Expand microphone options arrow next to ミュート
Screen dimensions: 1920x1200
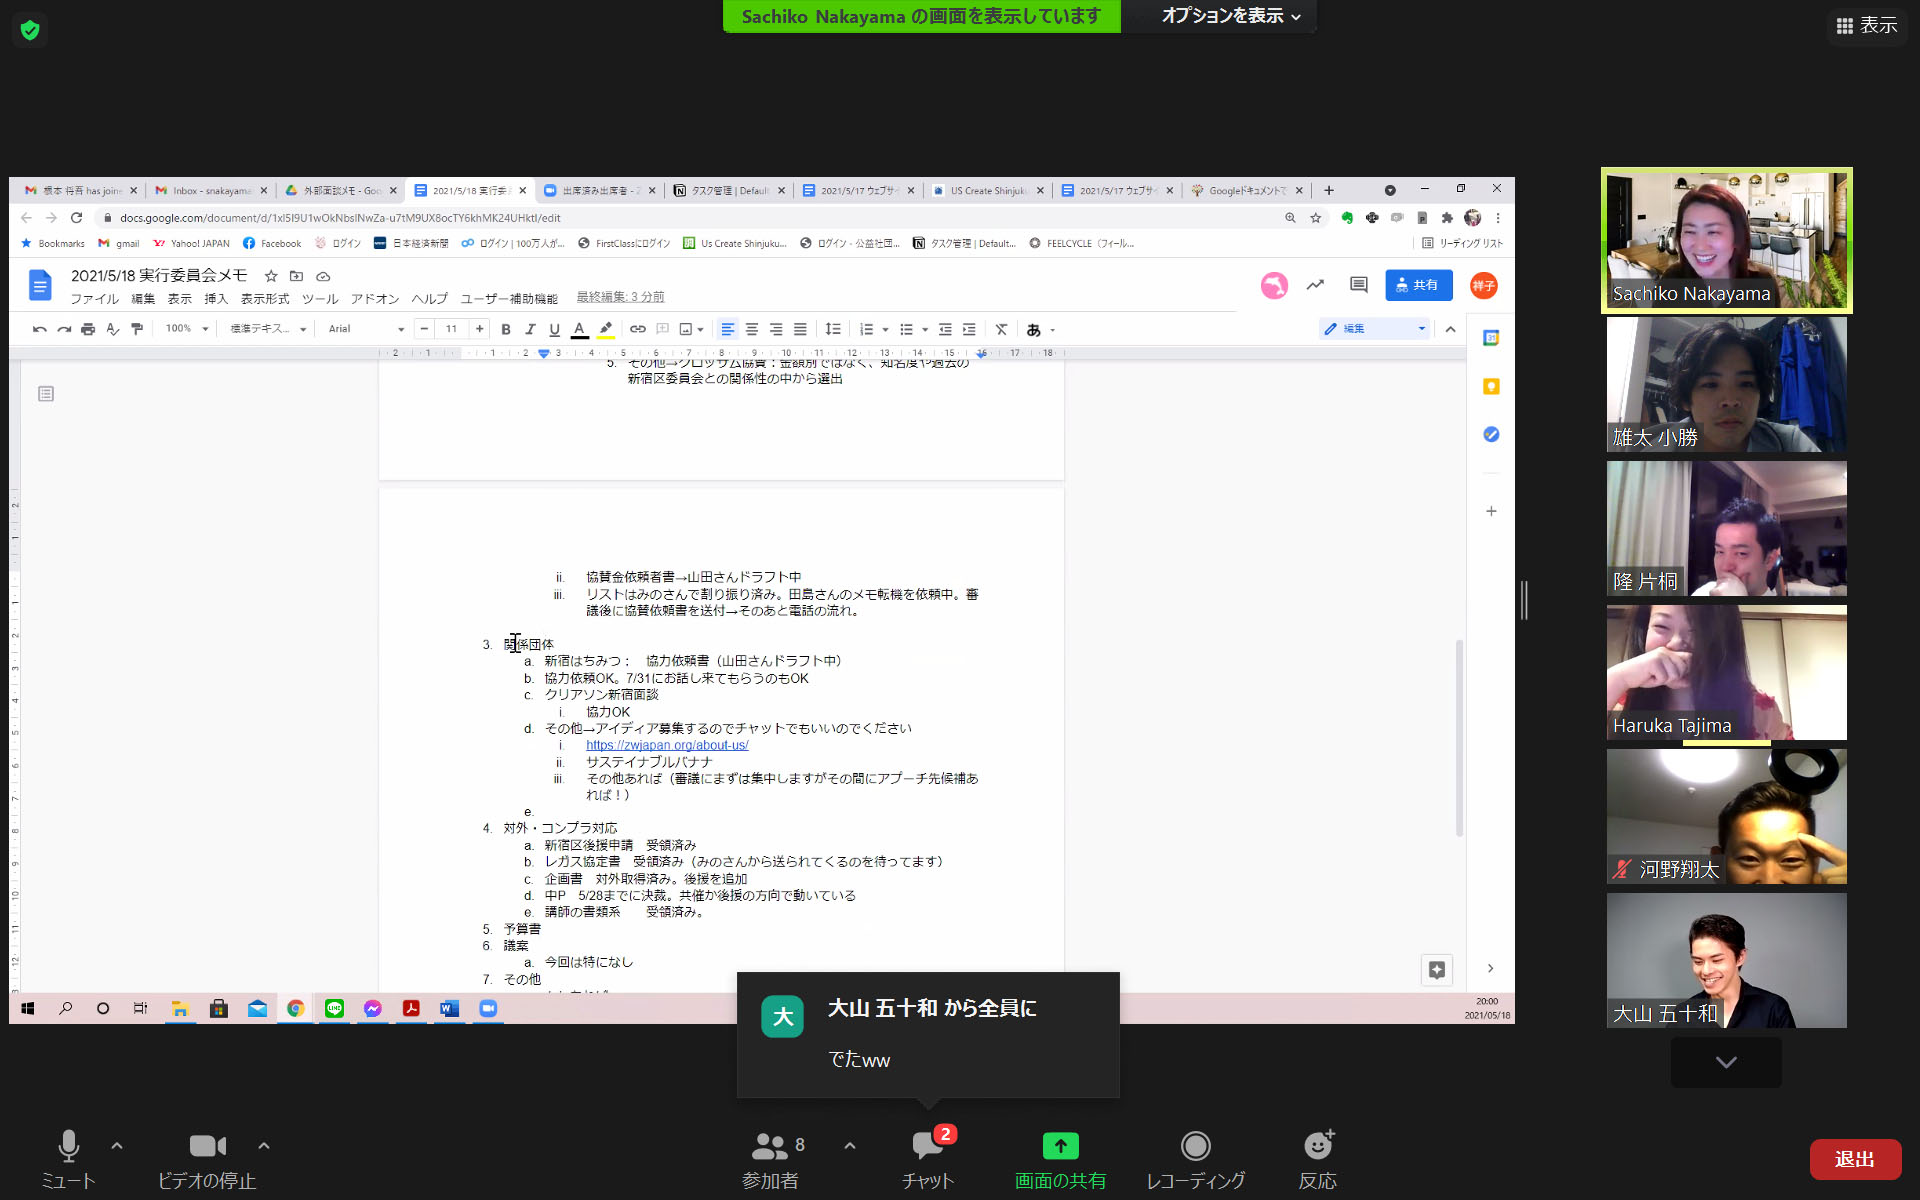click(x=117, y=1145)
